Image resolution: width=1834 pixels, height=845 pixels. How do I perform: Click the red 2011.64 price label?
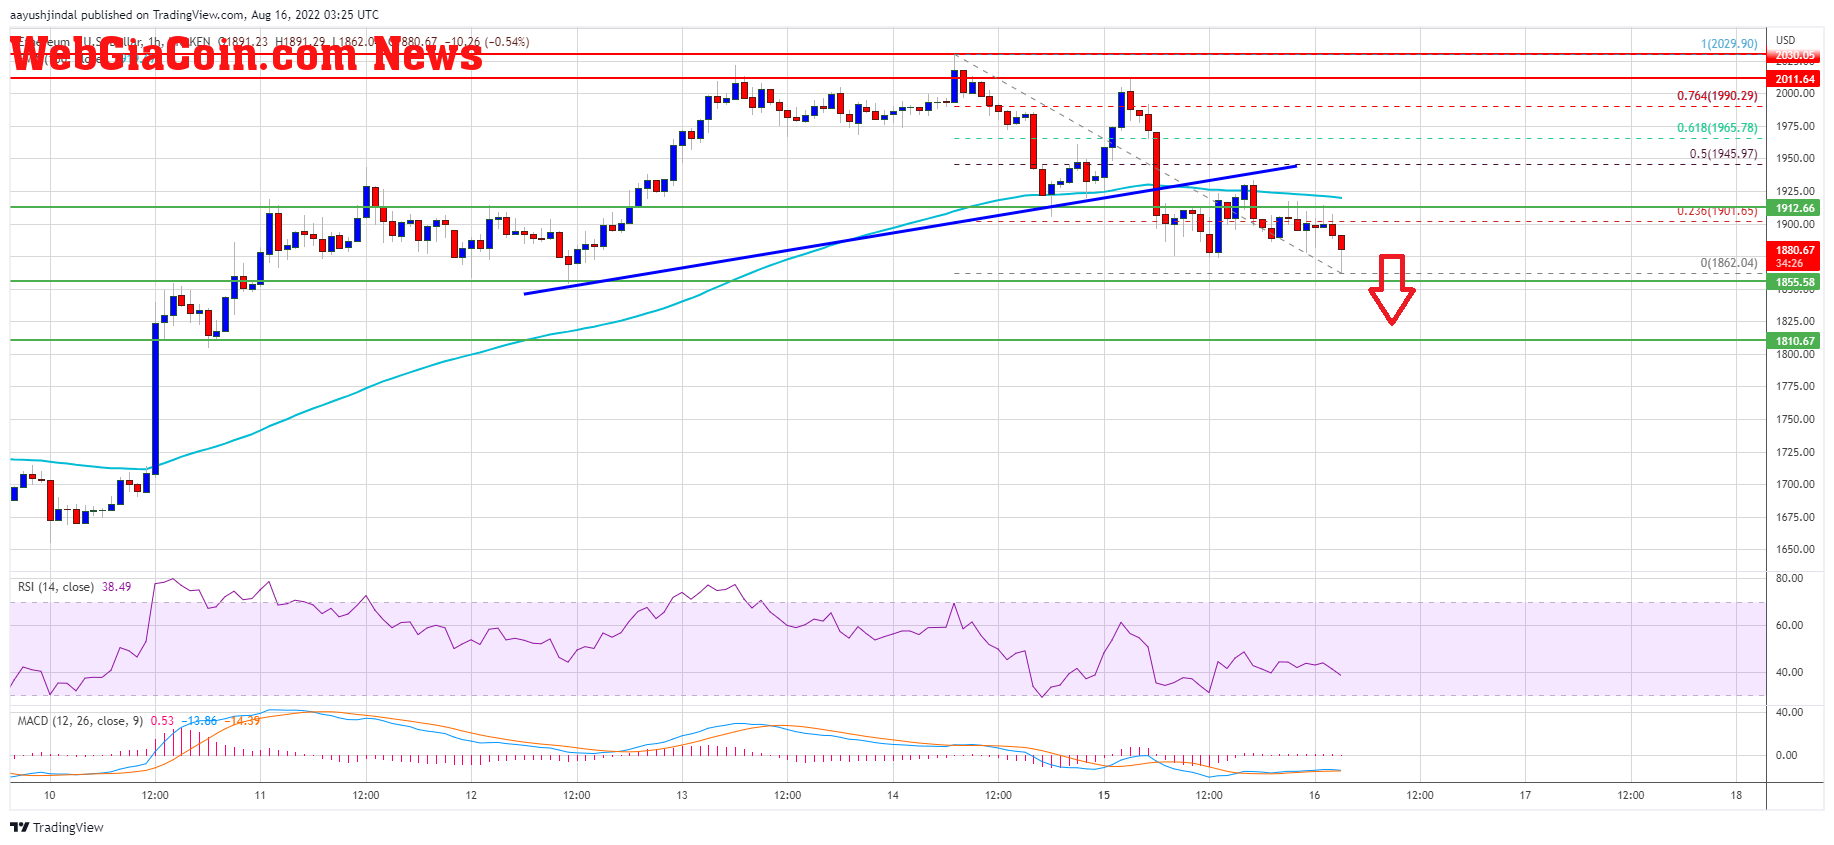click(x=1795, y=79)
